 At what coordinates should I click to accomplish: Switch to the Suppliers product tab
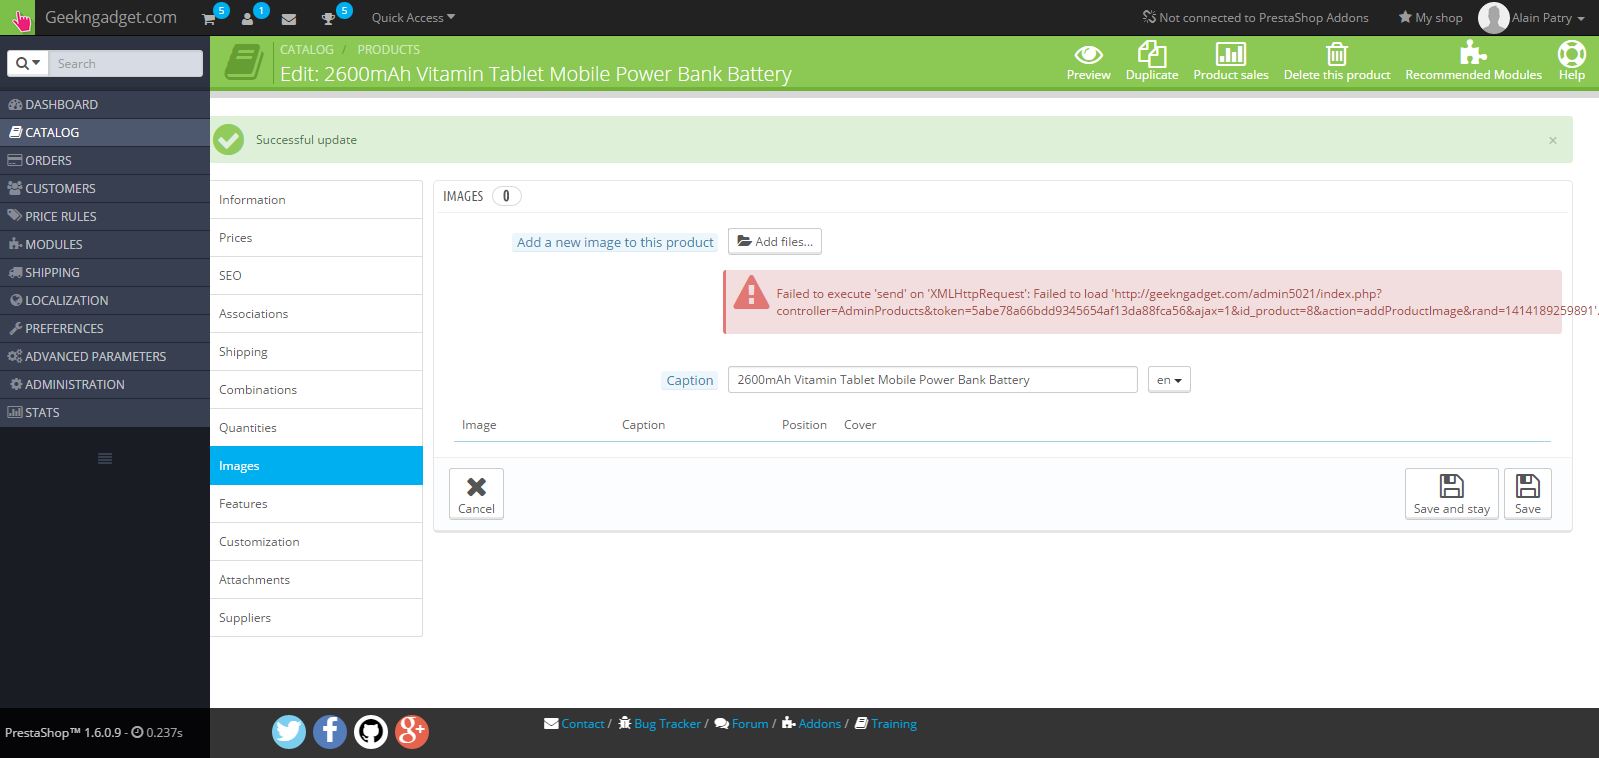pos(316,618)
